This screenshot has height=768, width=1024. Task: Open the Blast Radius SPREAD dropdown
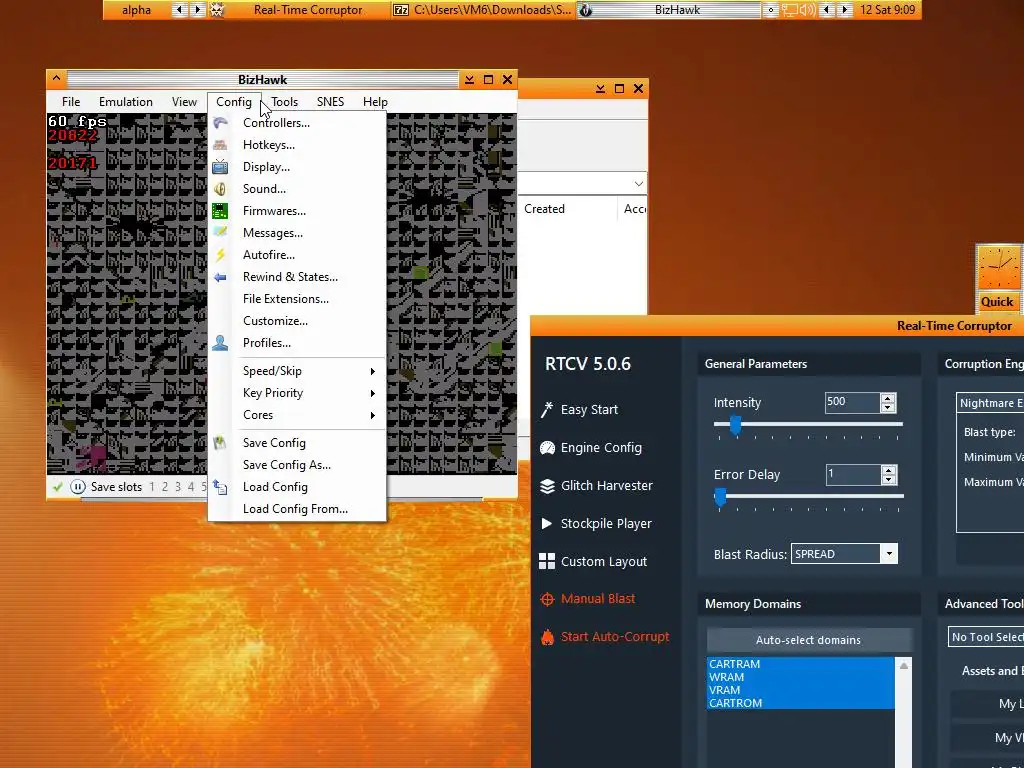(889, 554)
